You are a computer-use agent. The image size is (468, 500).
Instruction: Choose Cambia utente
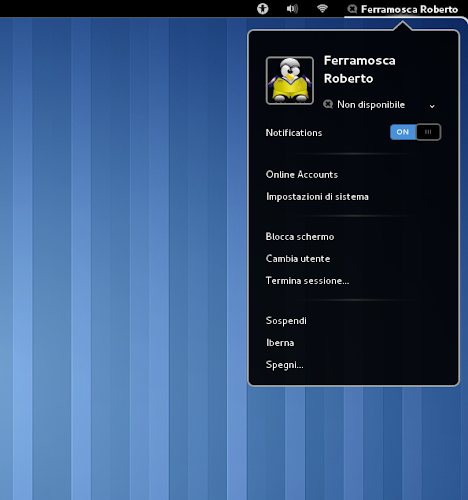[298, 259]
